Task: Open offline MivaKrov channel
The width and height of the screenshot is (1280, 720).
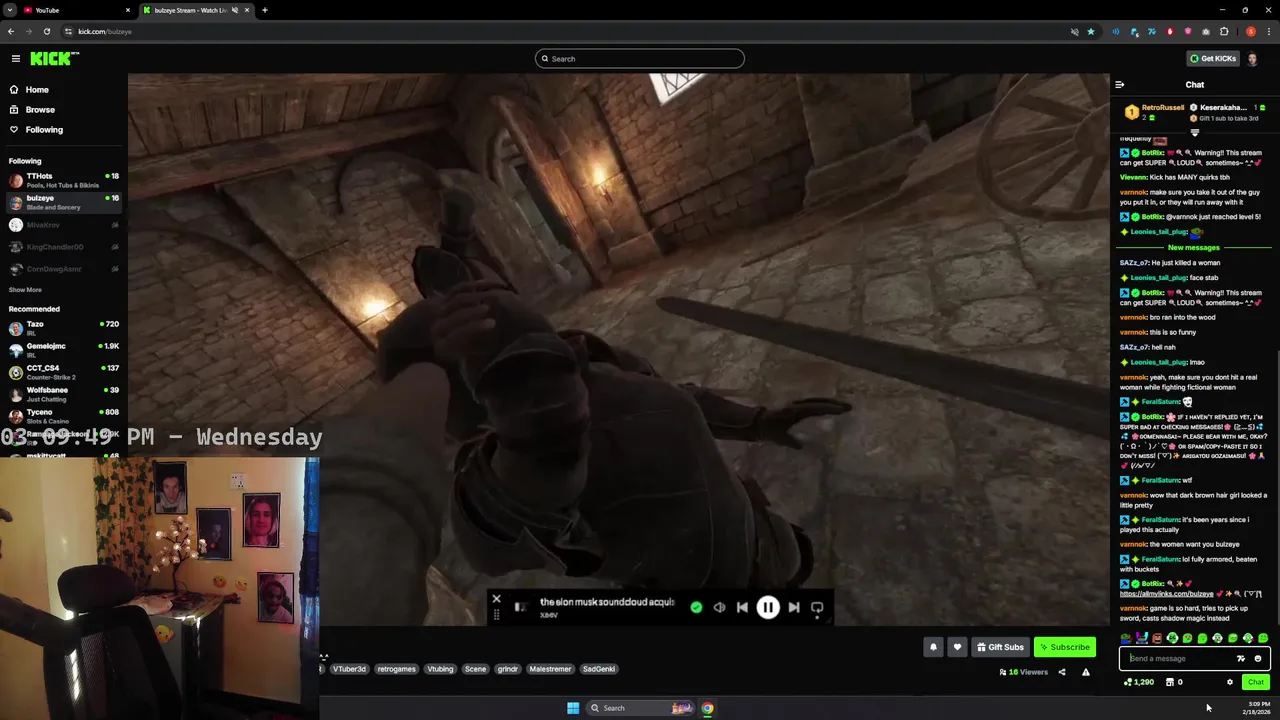Action: [62, 225]
